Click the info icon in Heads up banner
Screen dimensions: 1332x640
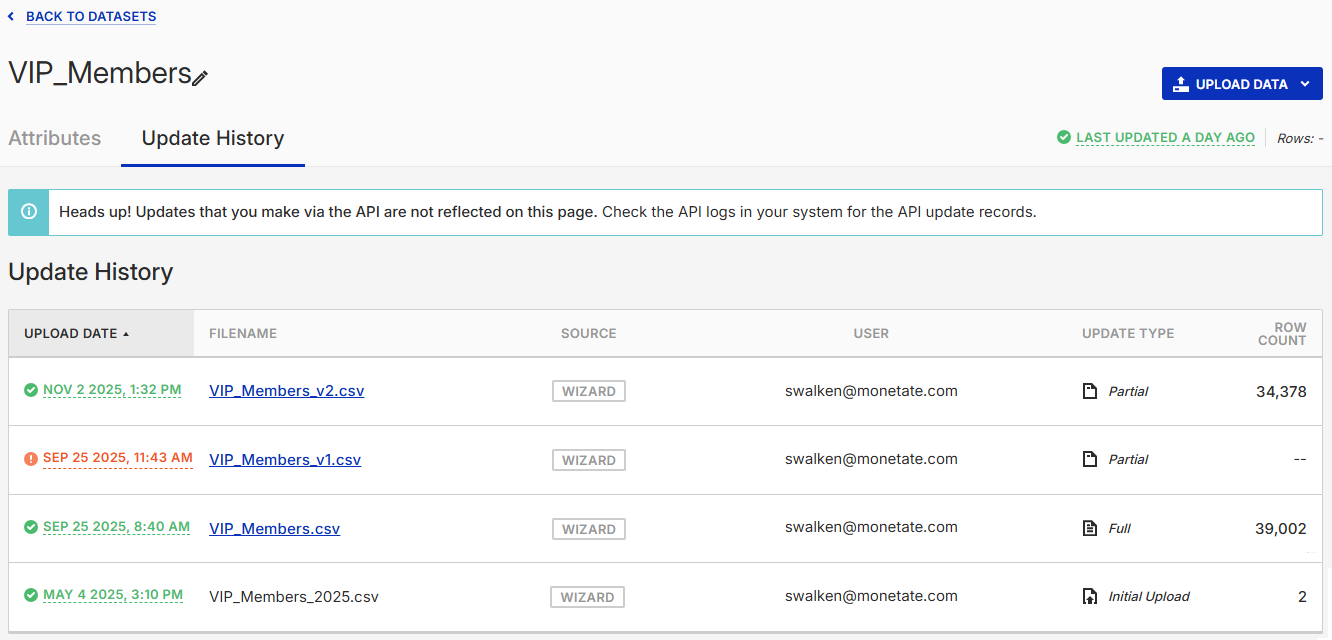(29, 212)
